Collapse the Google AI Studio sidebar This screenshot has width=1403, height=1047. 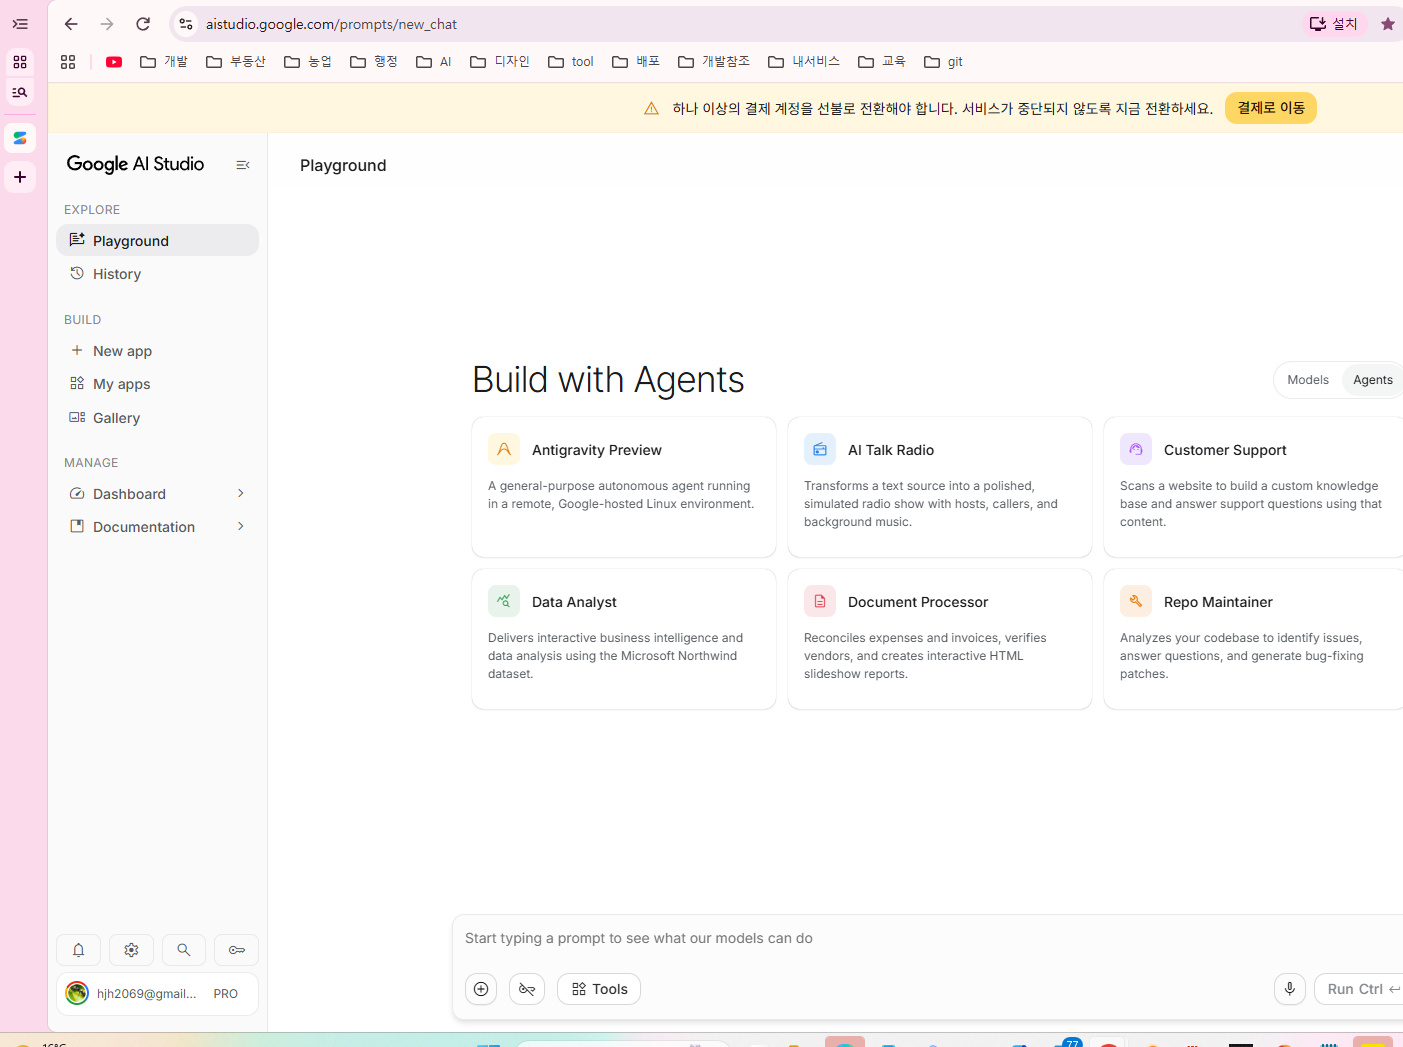click(x=242, y=165)
